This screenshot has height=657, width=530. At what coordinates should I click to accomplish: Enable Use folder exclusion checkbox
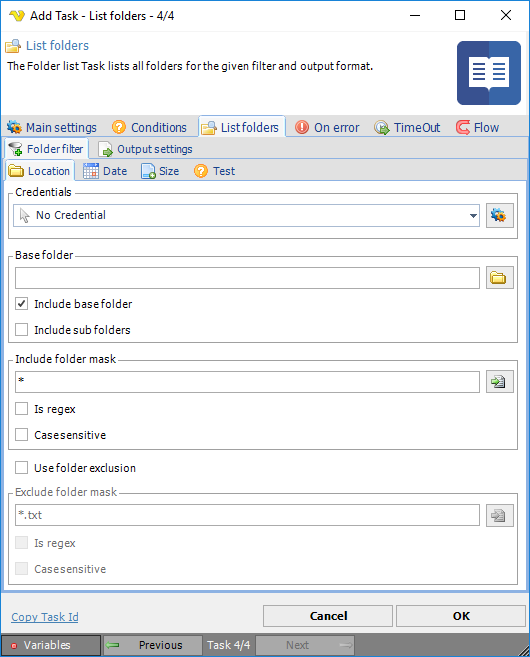point(21,468)
